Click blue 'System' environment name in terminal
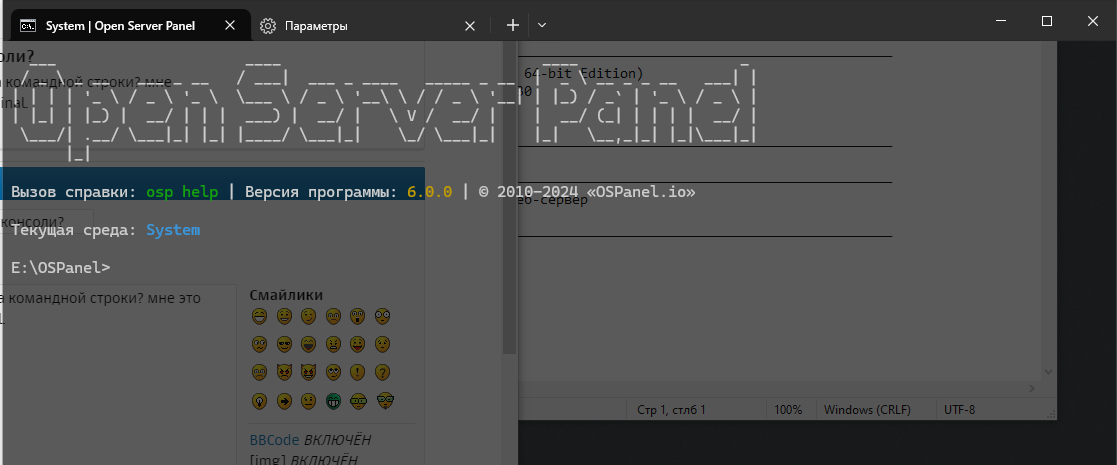Viewport: 1117px width, 465px height. coord(173,230)
